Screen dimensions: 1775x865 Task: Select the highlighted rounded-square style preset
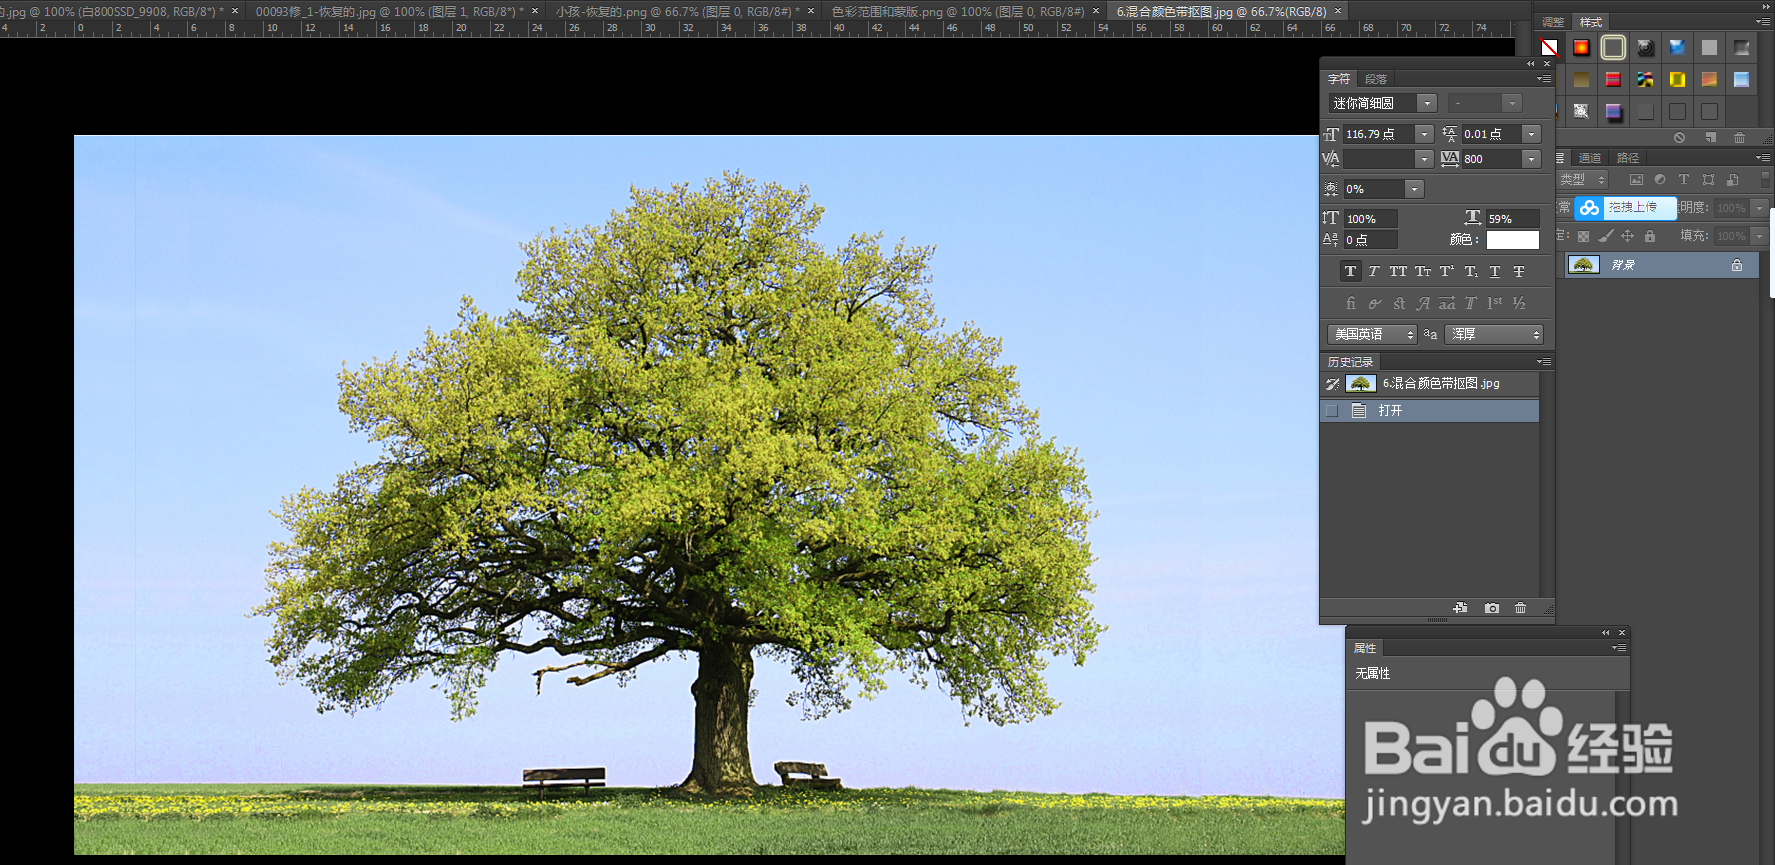1613,47
